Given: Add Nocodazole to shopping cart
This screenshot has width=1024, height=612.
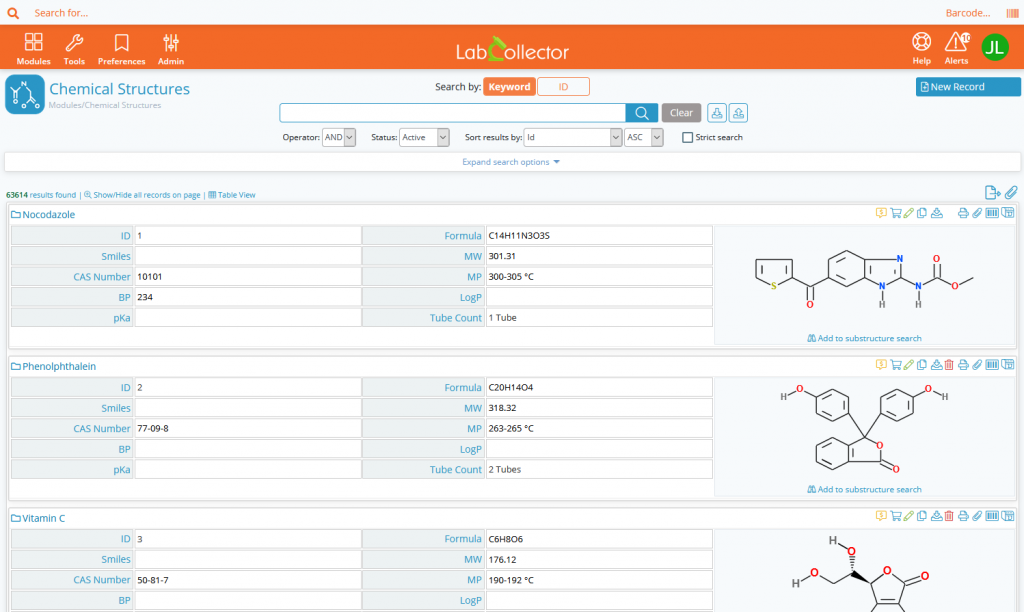Looking at the screenshot, I should pos(895,213).
